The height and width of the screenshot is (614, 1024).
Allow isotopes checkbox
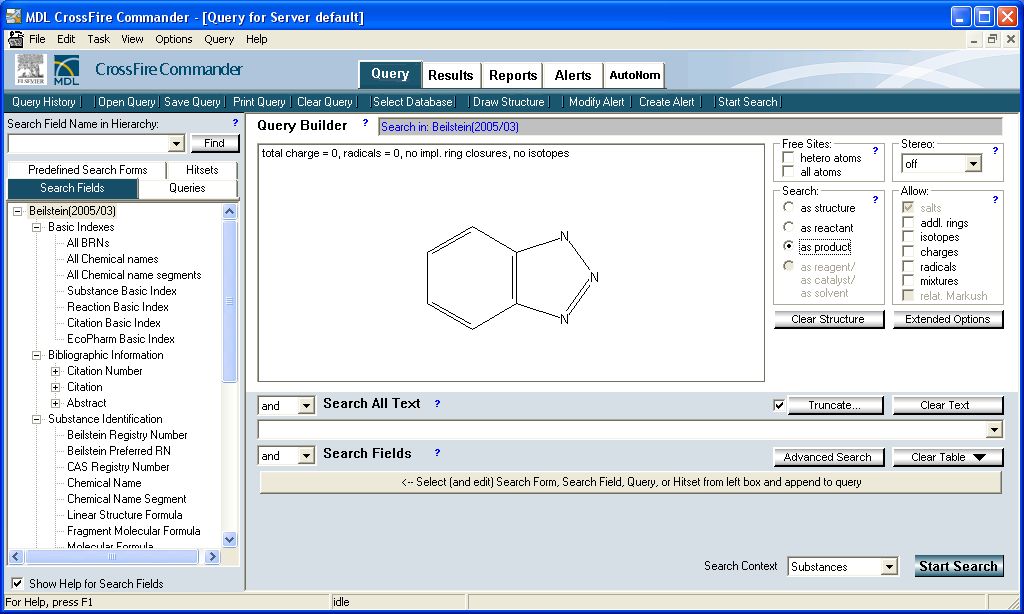pos(908,236)
